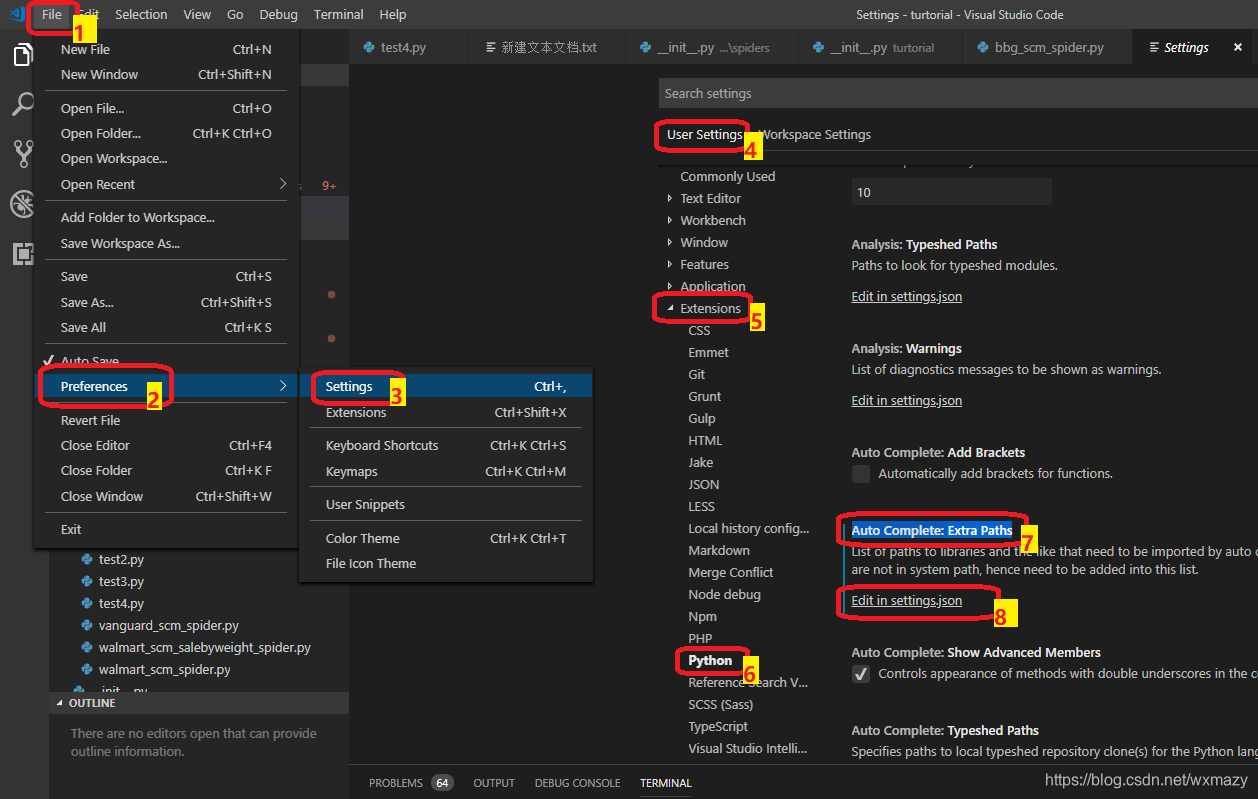Choose Save All from File menu
1258x799 pixels.
coord(166,328)
